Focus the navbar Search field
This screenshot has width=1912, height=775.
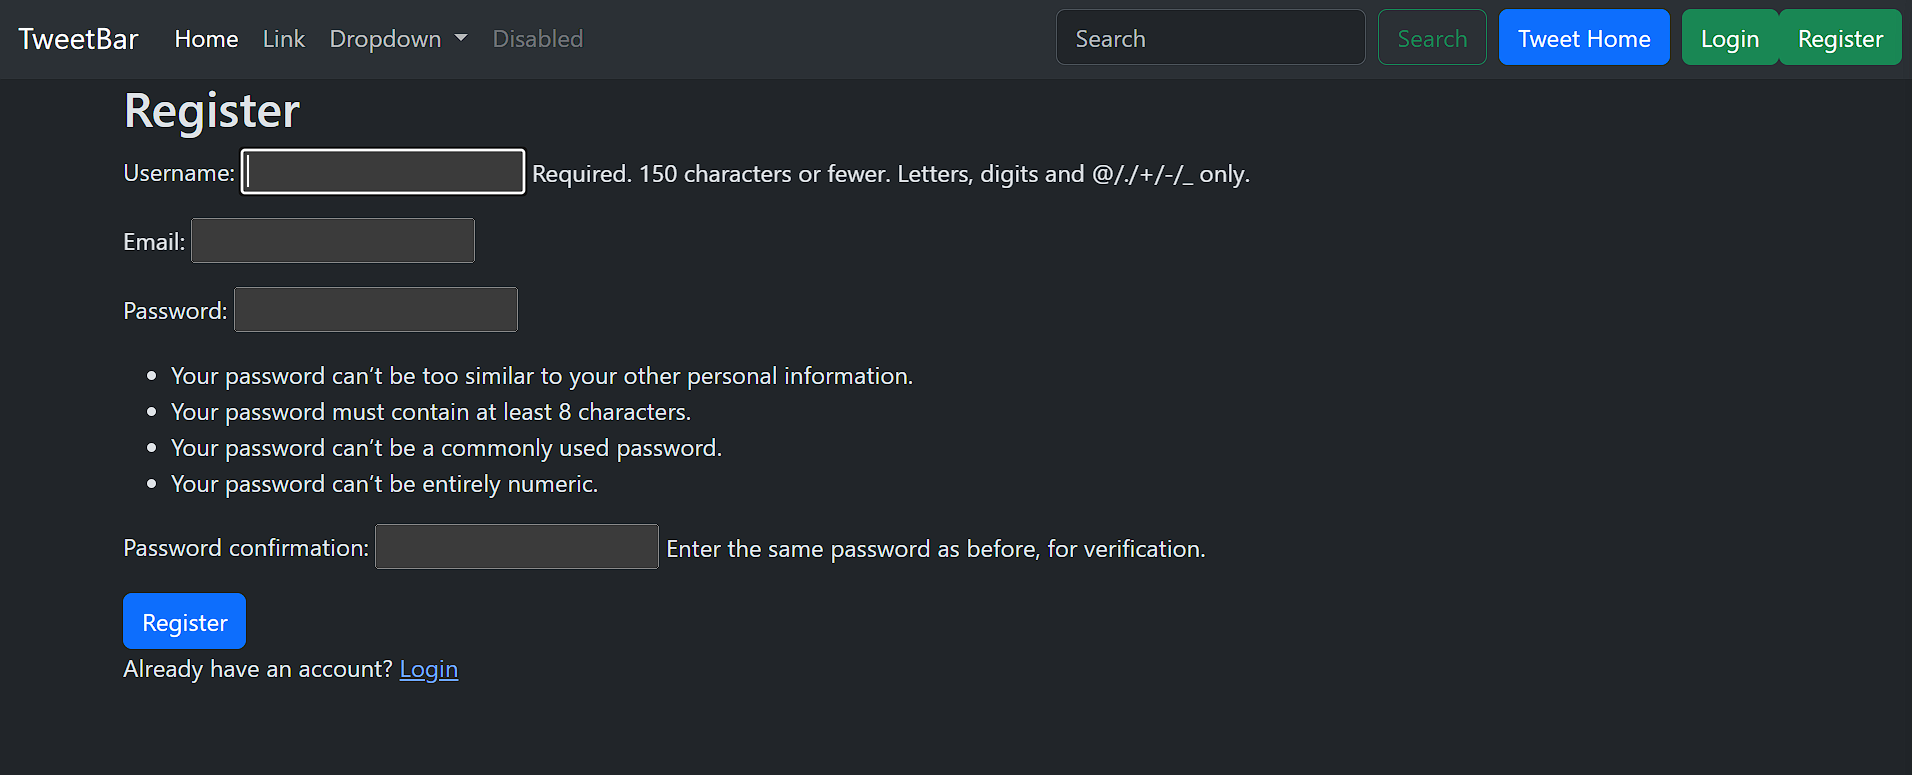[1210, 37]
